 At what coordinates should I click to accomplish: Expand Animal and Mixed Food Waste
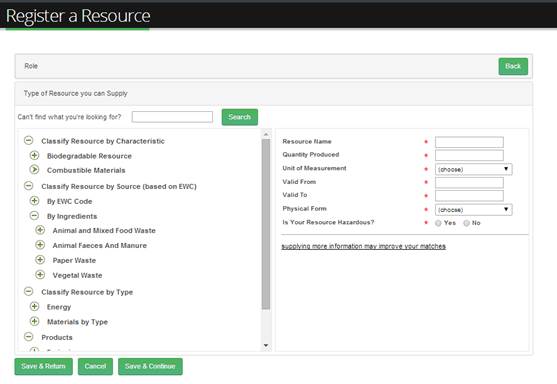tap(40, 230)
